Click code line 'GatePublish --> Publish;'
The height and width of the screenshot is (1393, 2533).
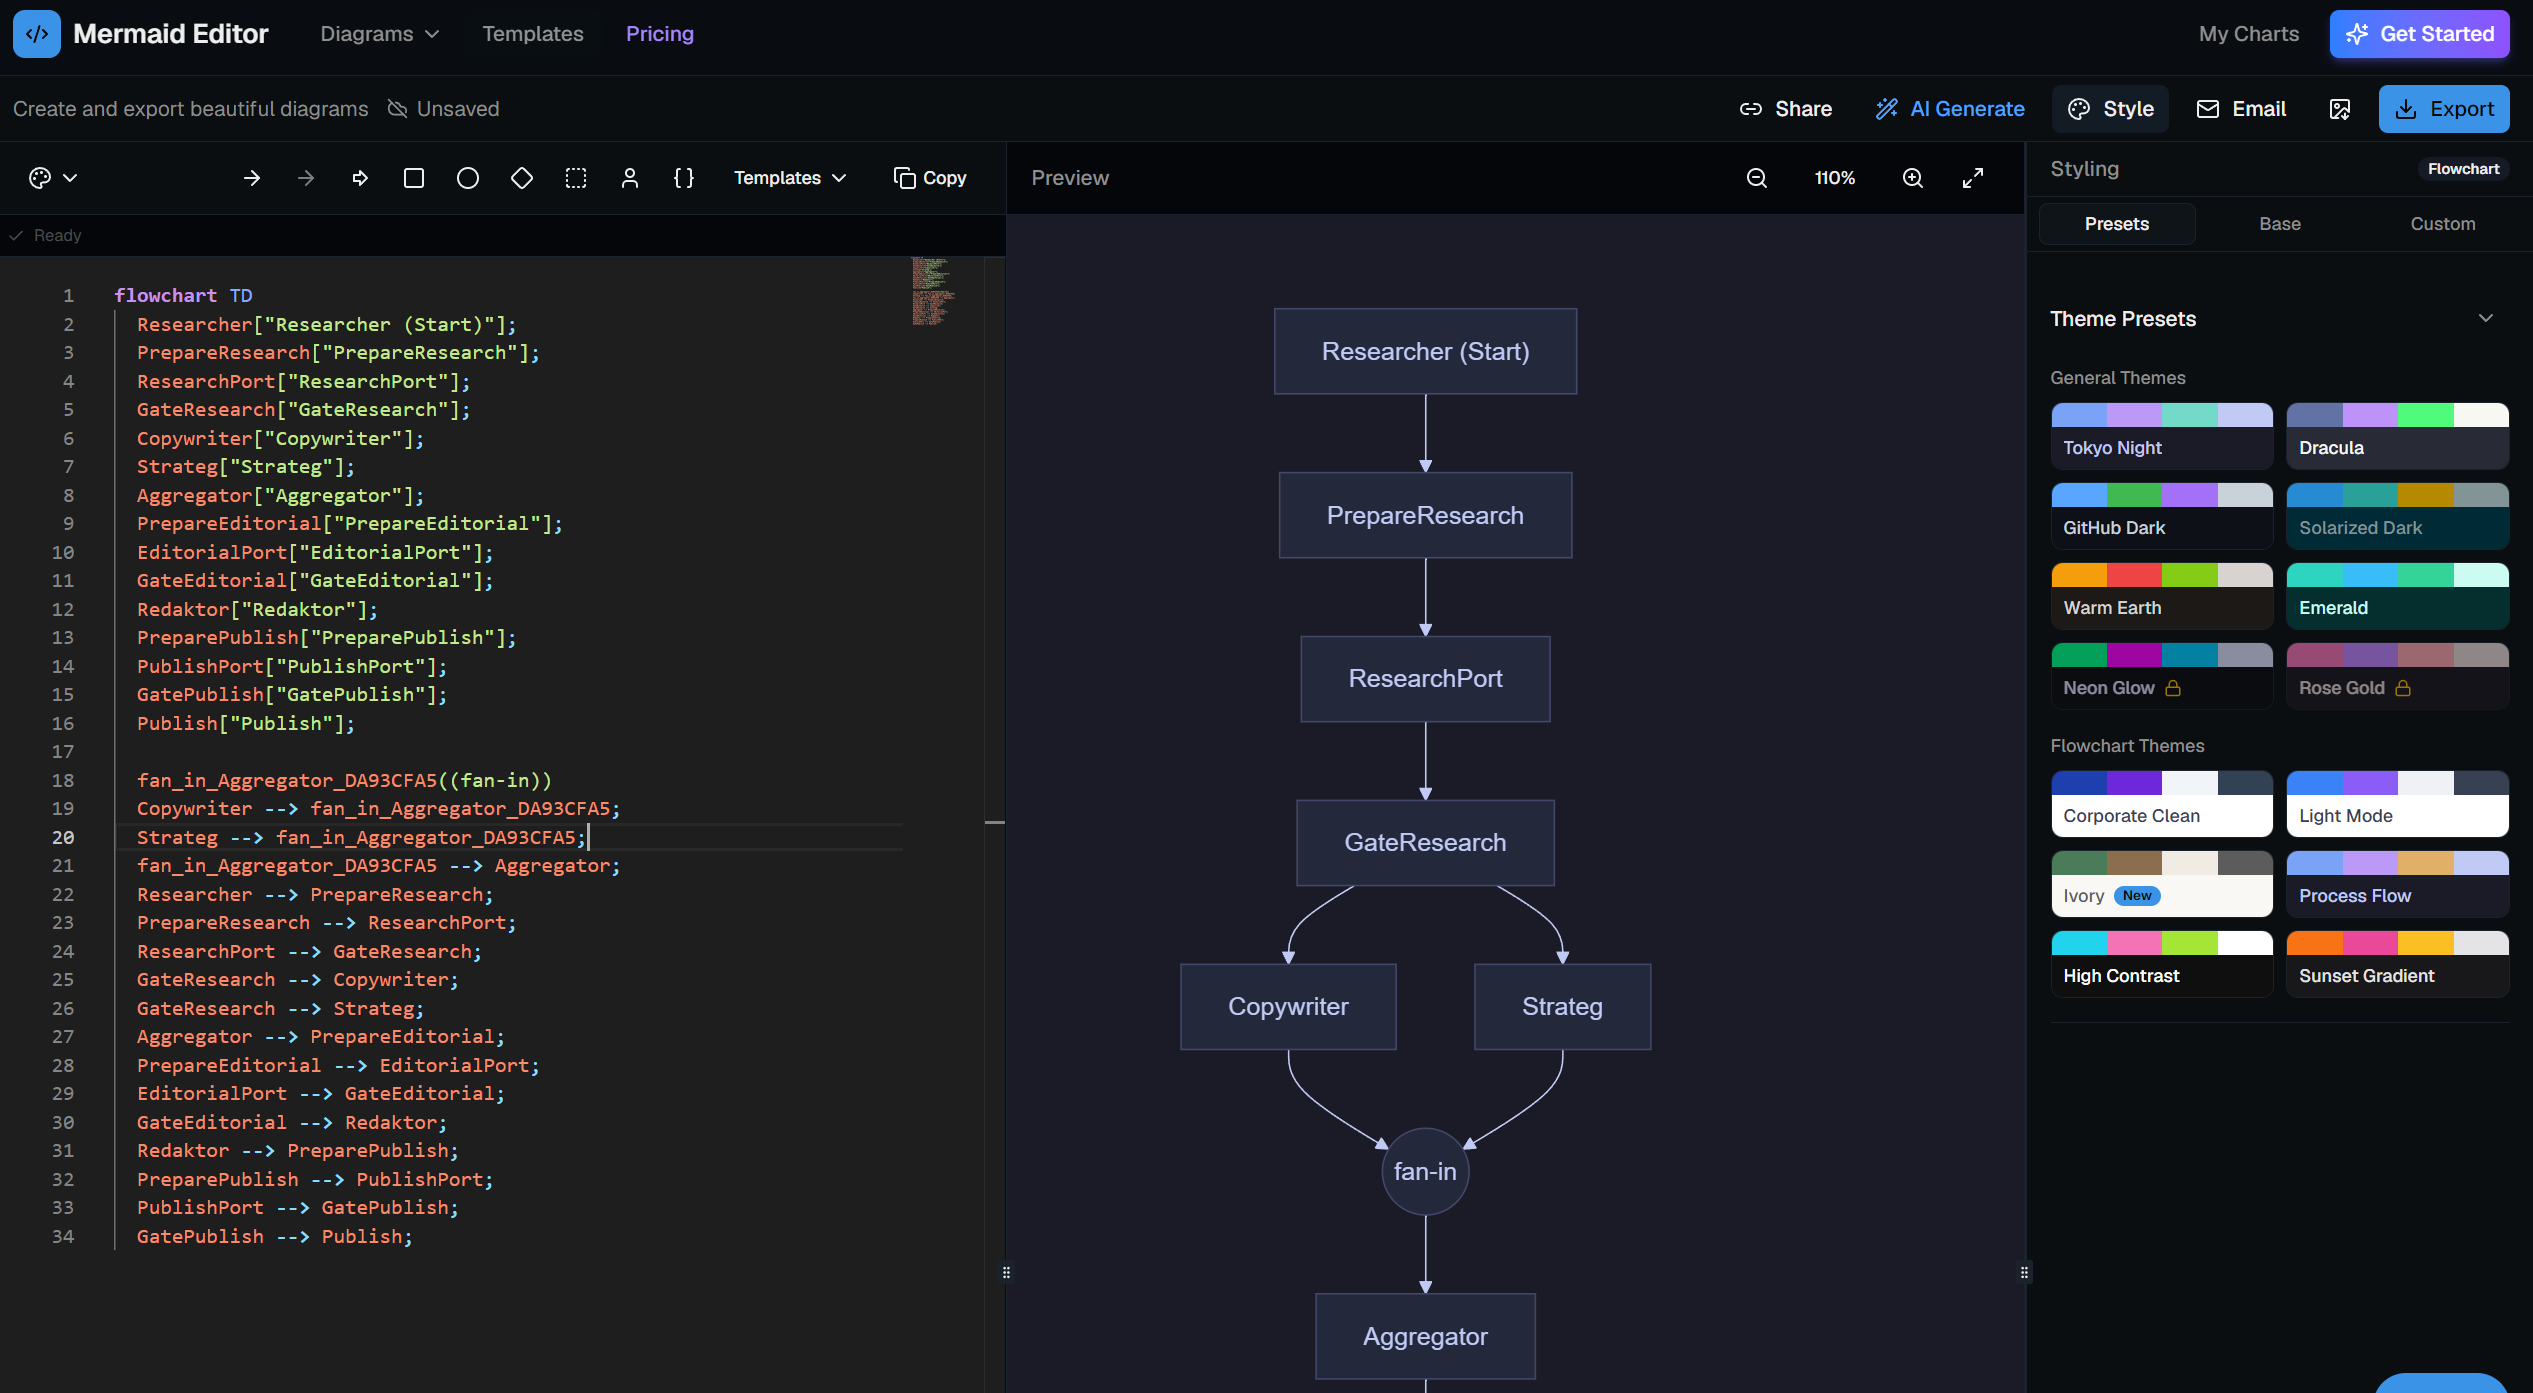click(275, 1237)
